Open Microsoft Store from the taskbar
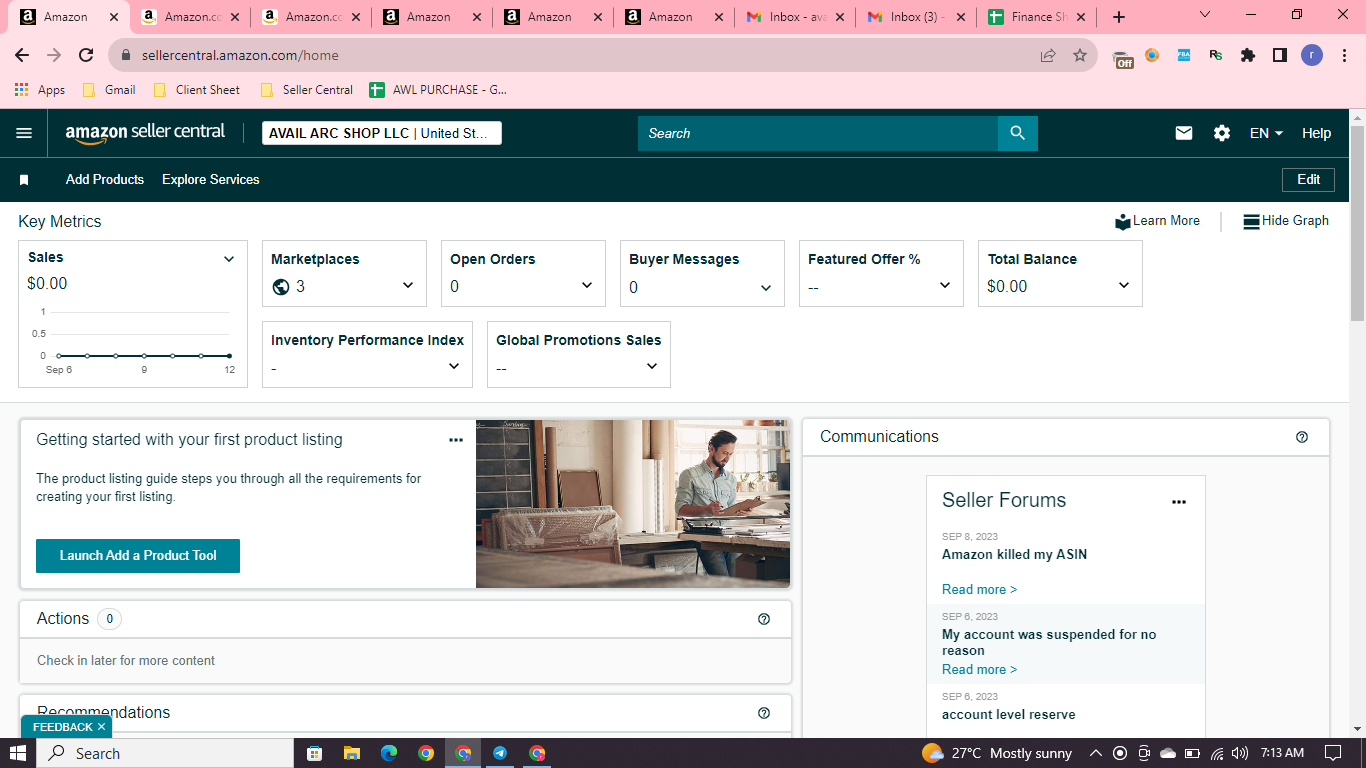The height and width of the screenshot is (768, 1366). click(x=314, y=753)
